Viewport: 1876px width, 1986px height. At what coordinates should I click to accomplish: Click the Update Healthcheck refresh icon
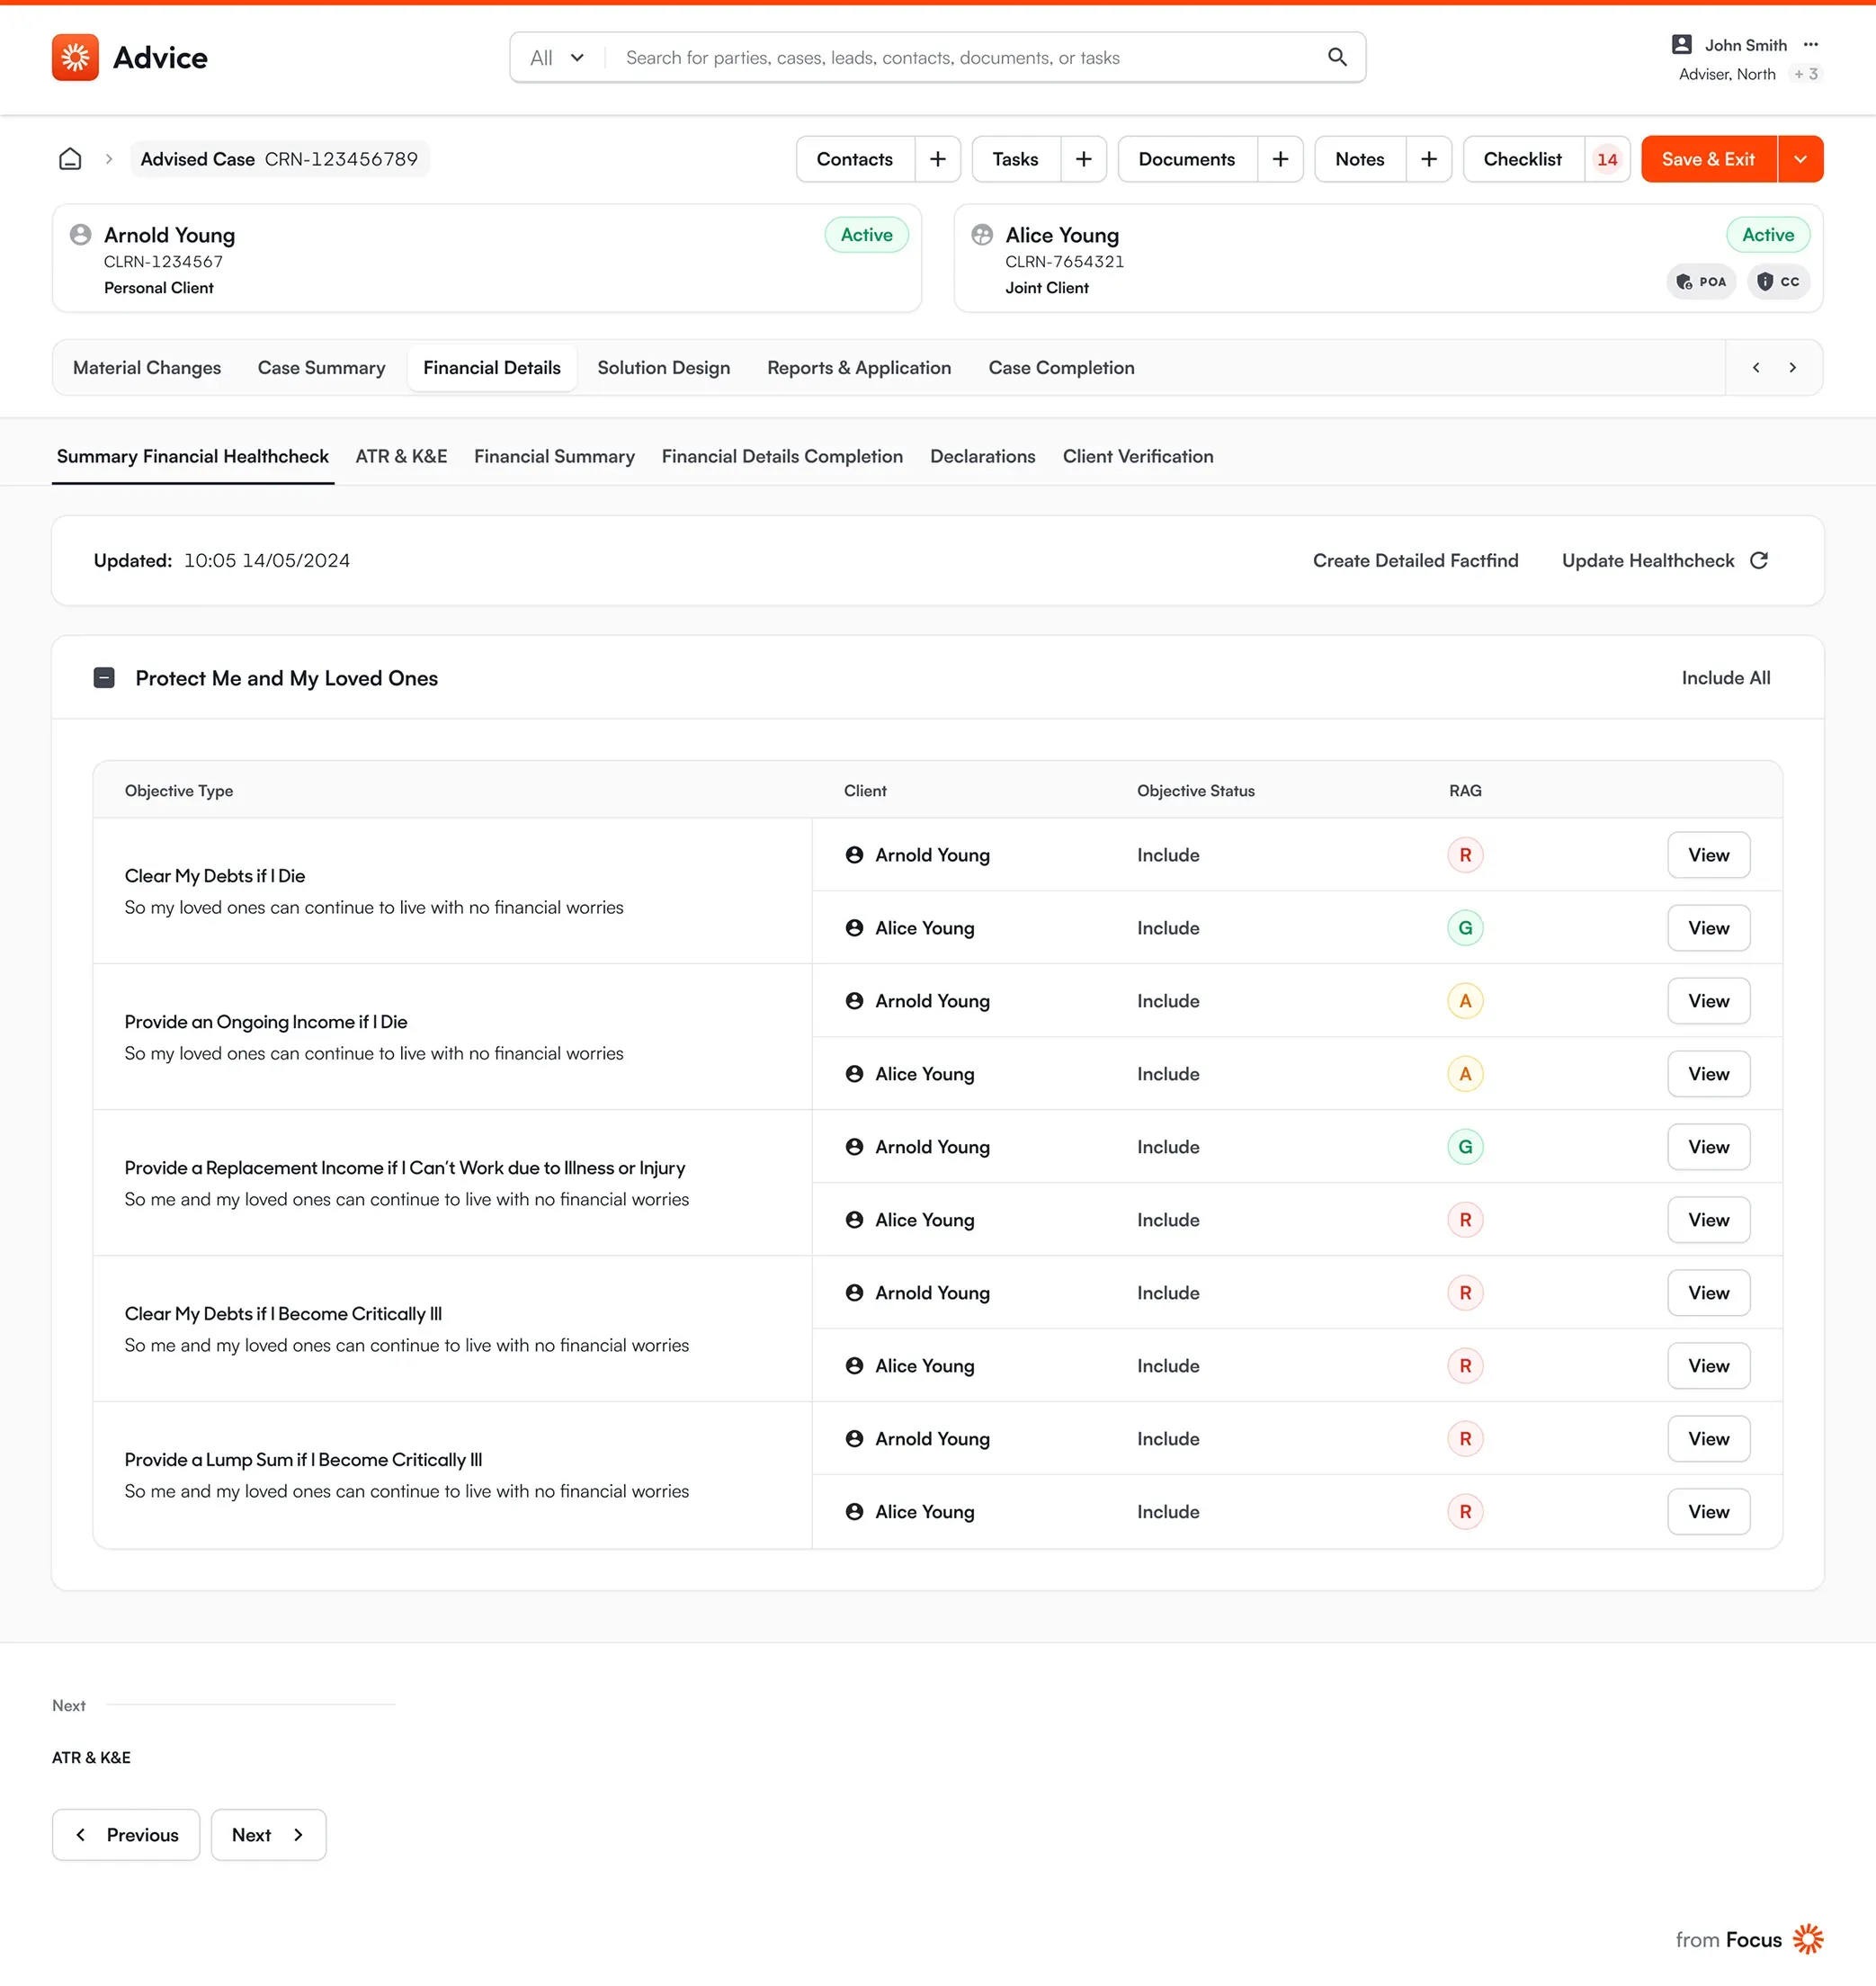coord(1759,560)
